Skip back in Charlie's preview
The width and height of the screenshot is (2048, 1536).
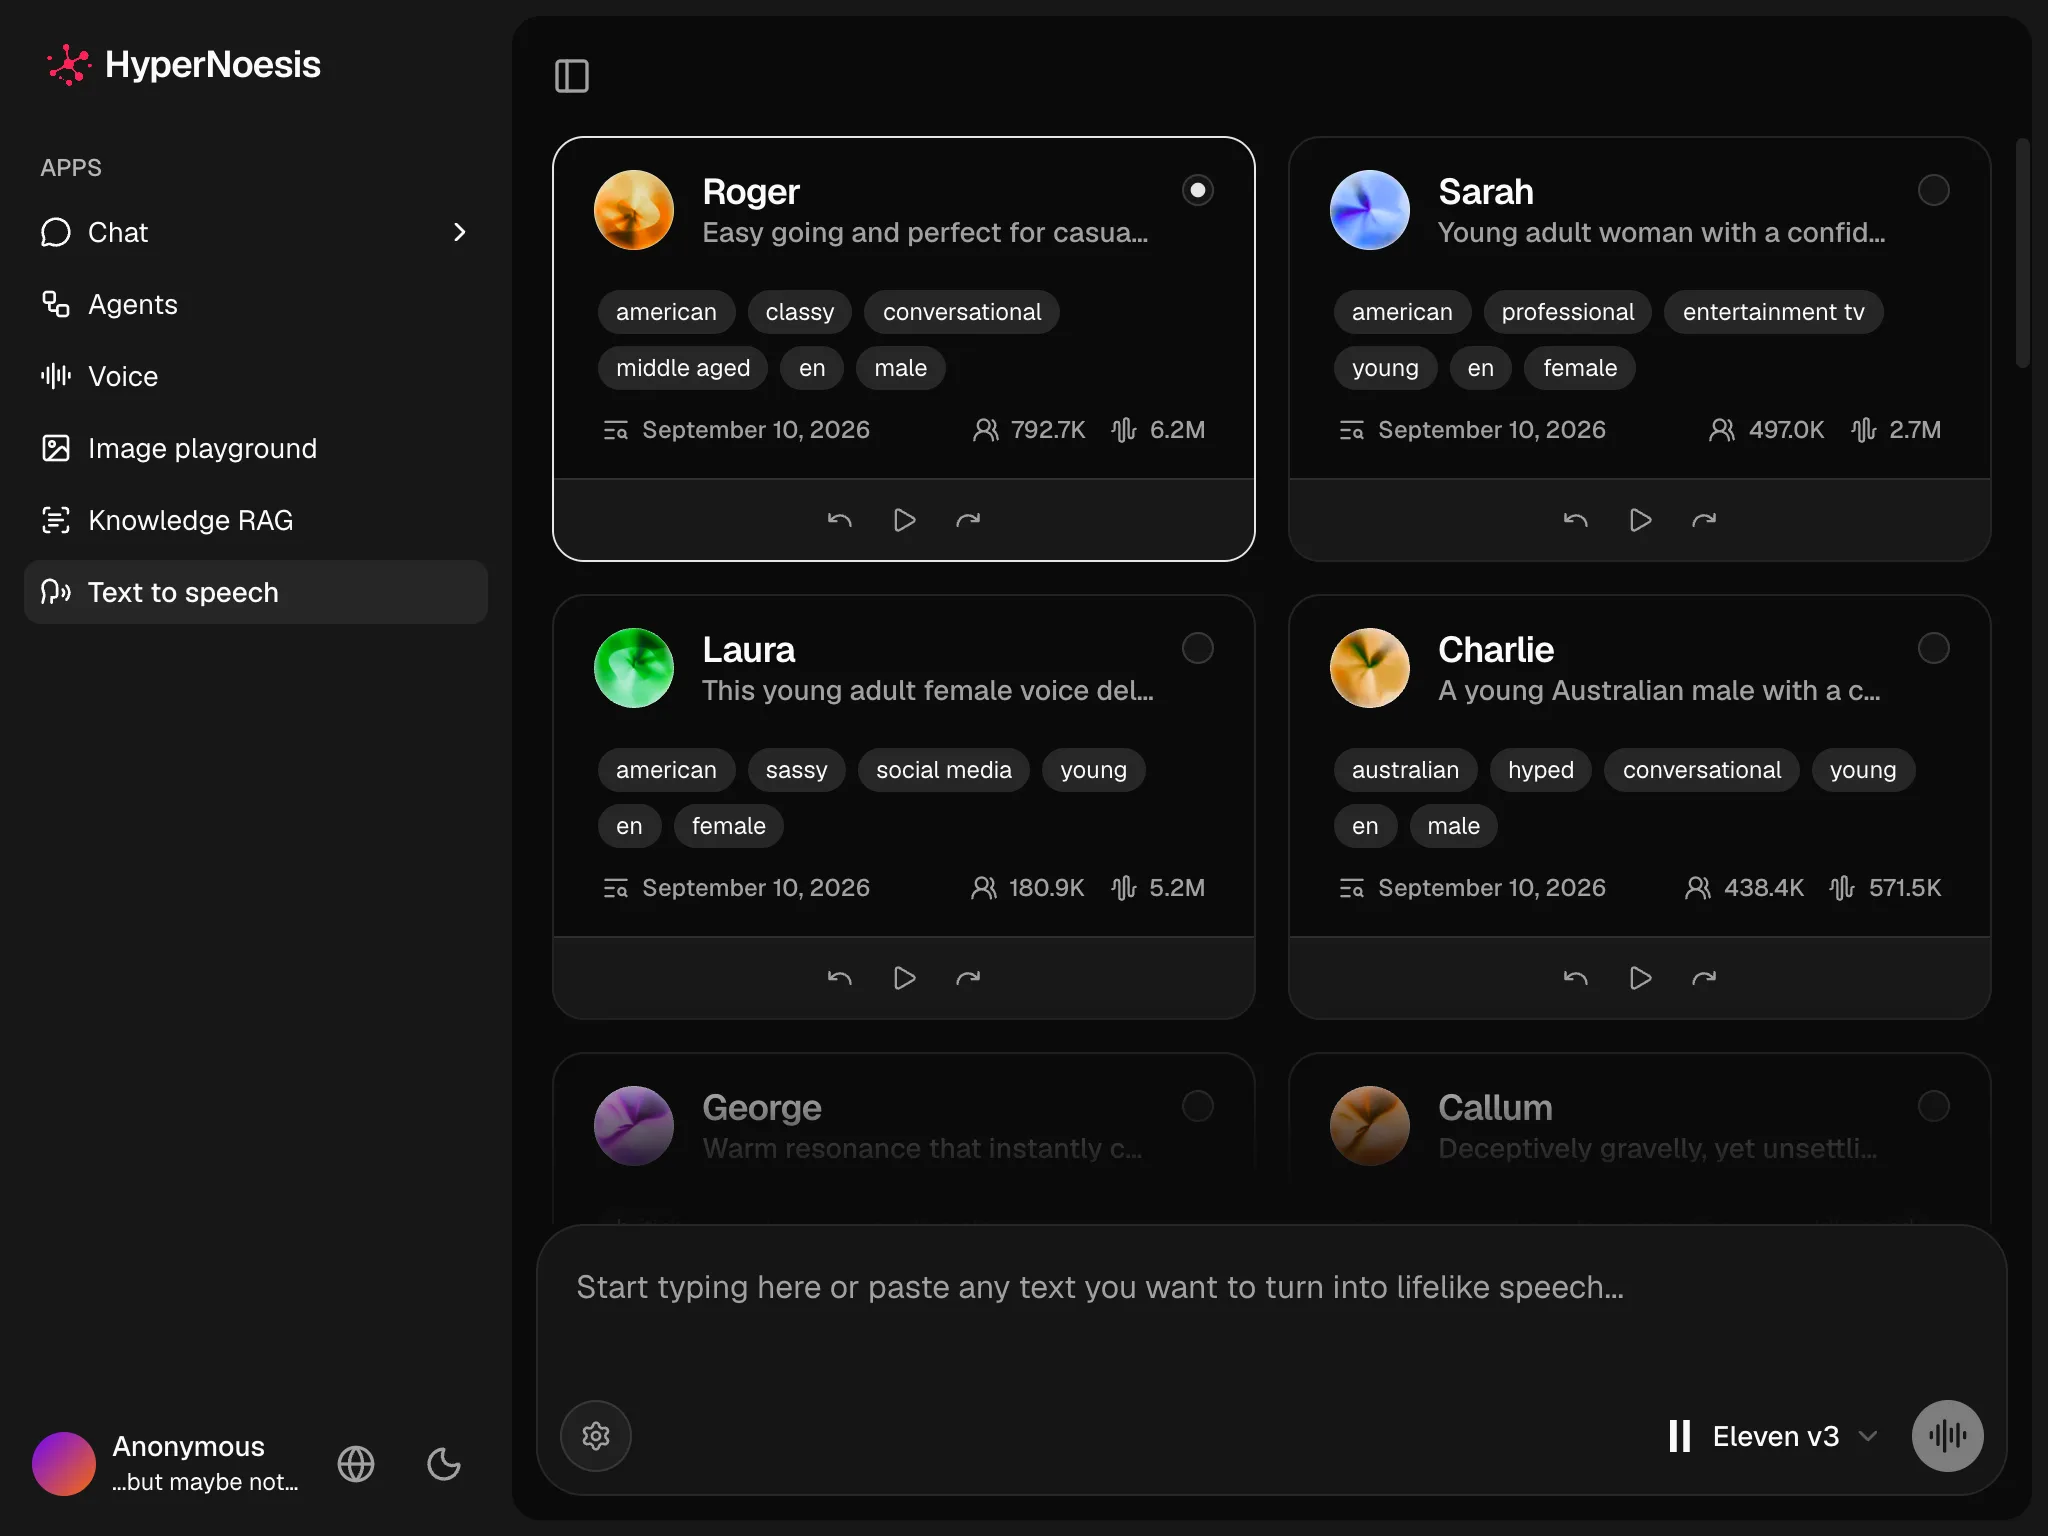[x=1576, y=978]
